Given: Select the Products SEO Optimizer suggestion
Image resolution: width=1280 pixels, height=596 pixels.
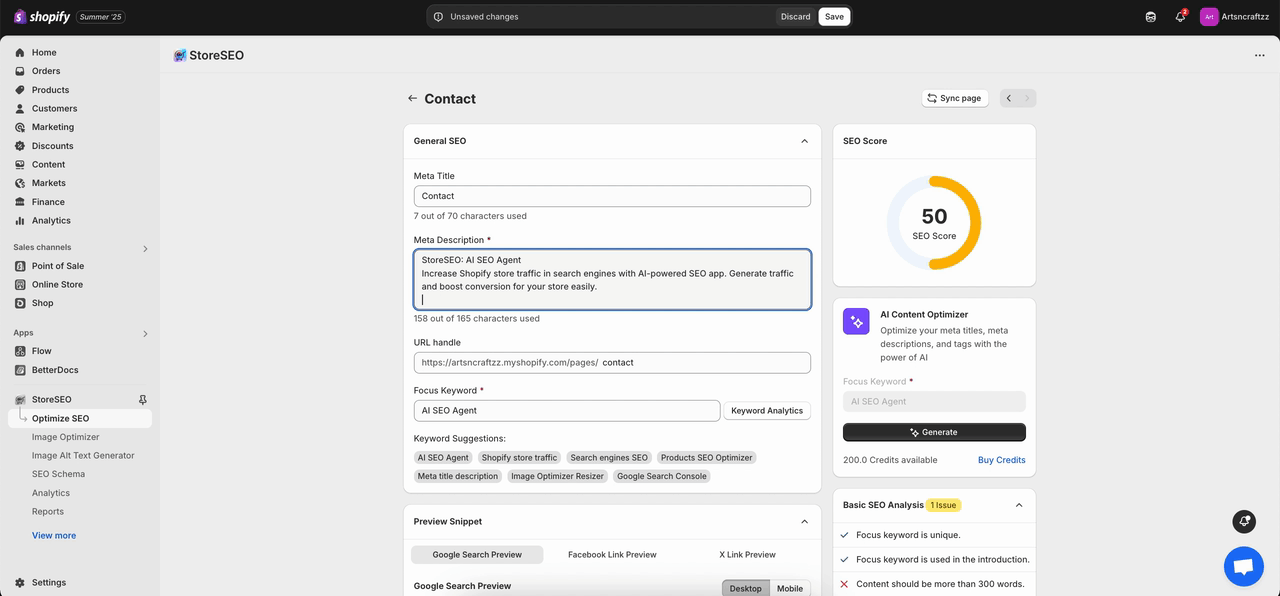Looking at the screenshot, I should 706,457.
